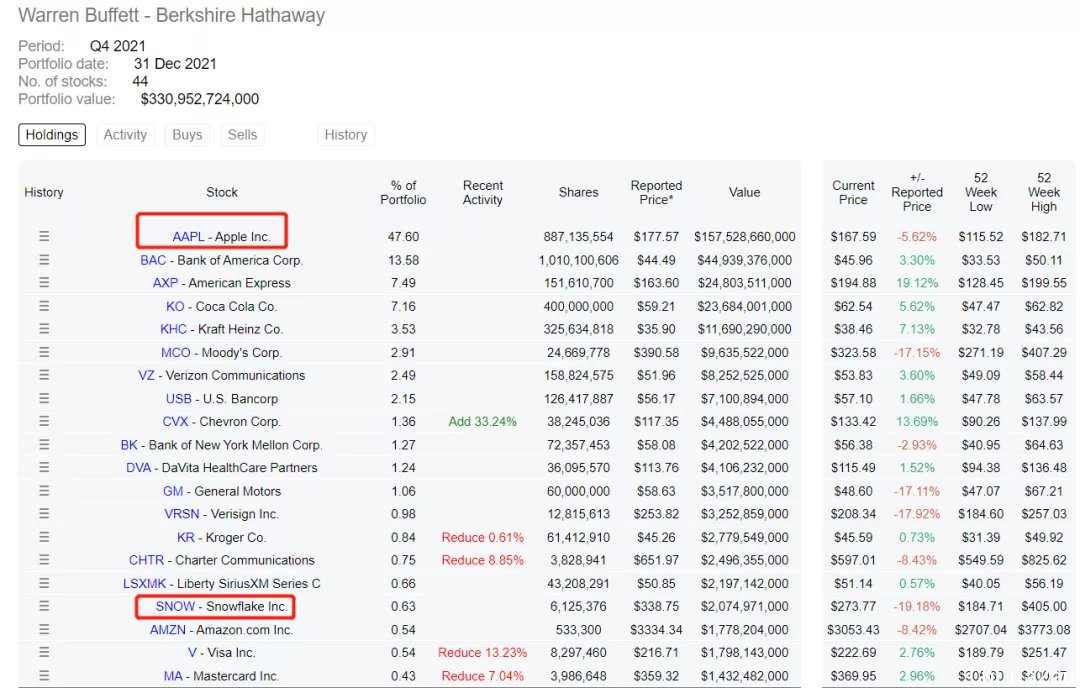Image resolution: width=1080 pixels, height=688 pixels.
Task: Open history icon for Liberty SiriusXM row
Action: point(44,583)
